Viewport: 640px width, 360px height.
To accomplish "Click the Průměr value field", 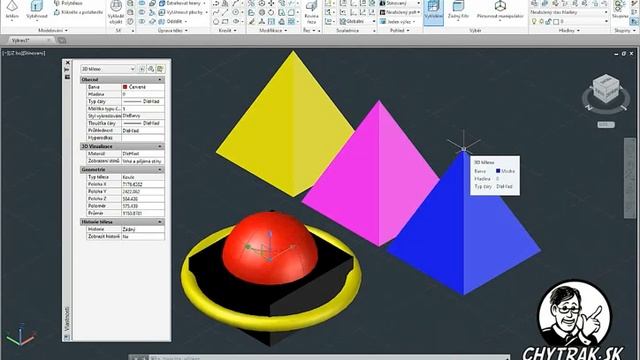I will [143, 213].
